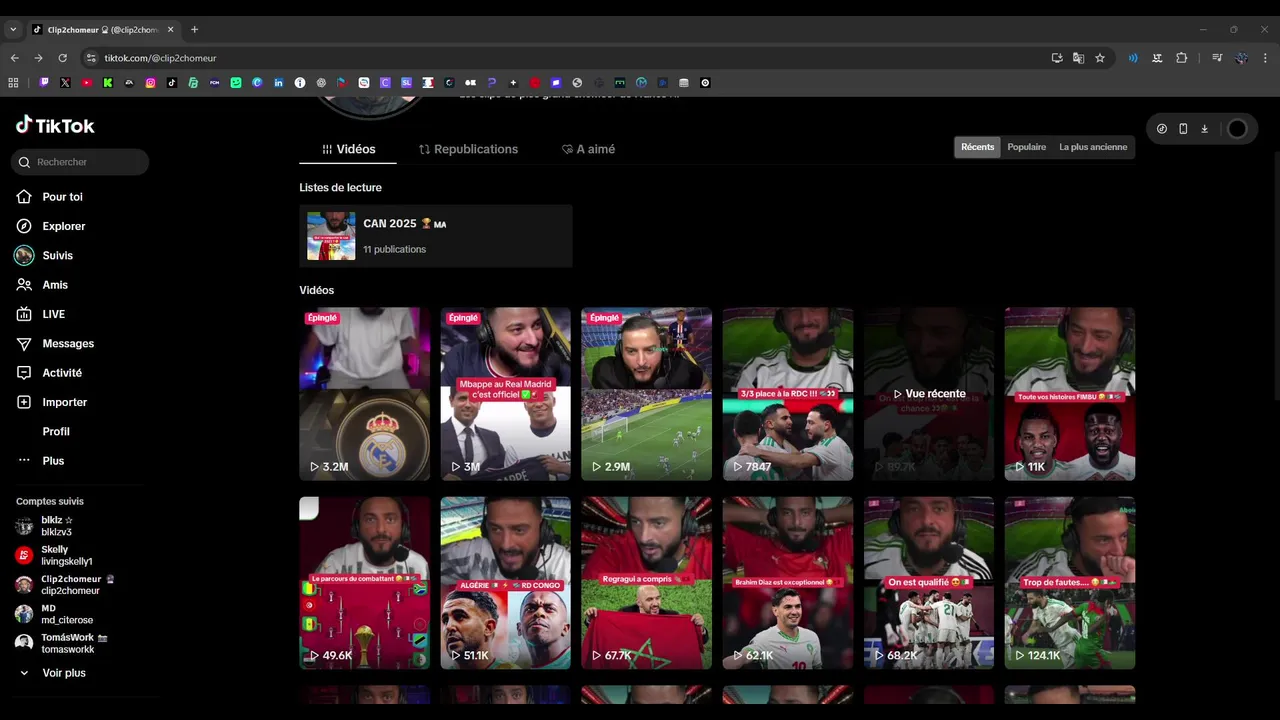Open the Algérie RD Congo video

[x=506, y=583]
